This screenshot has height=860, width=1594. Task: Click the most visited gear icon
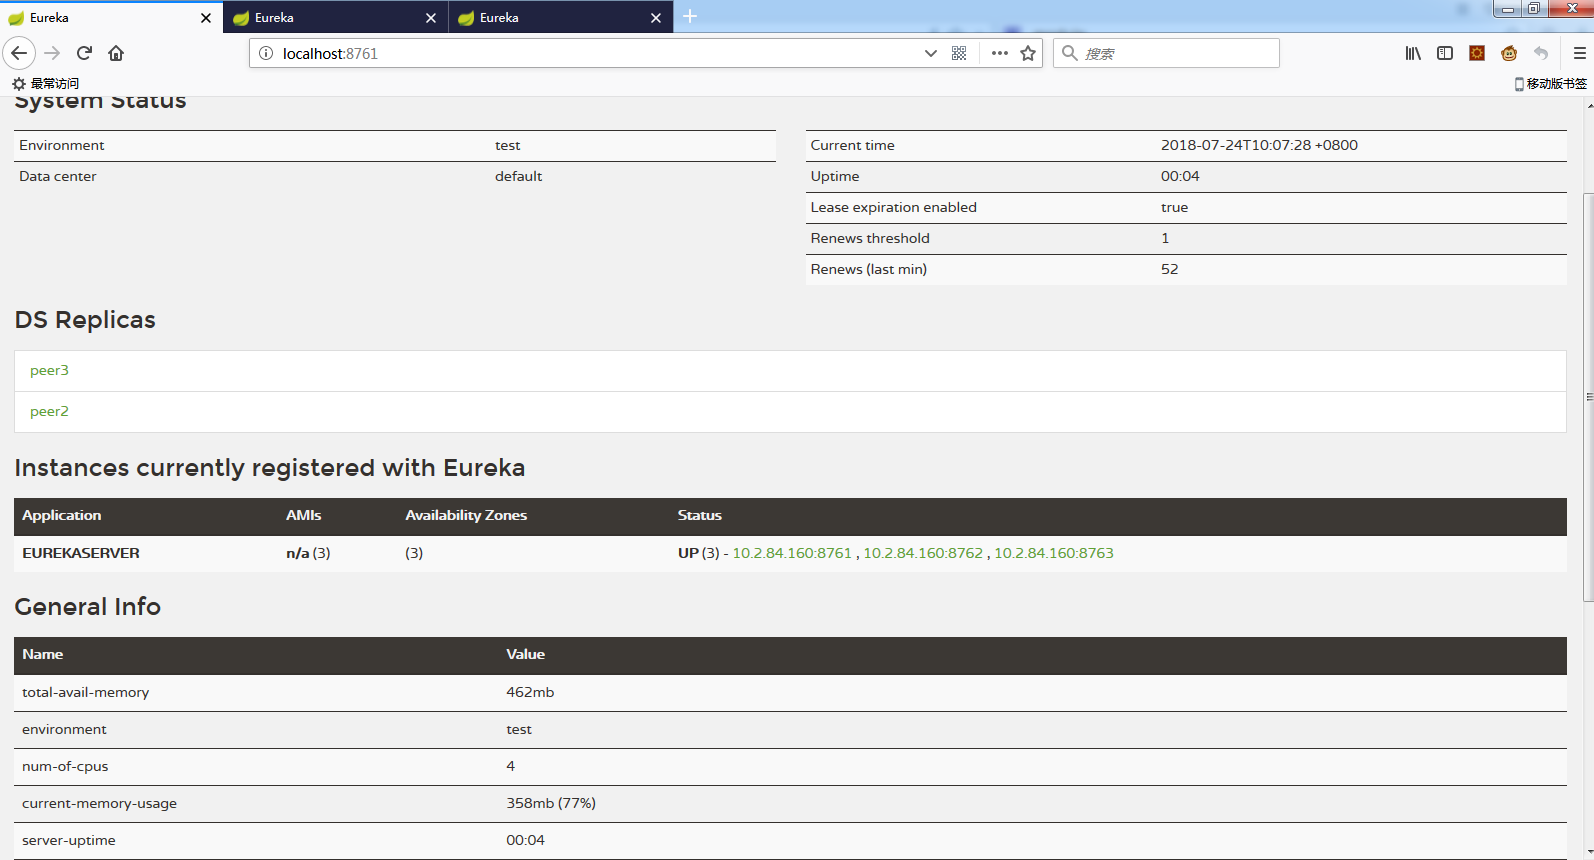point(19,84)
